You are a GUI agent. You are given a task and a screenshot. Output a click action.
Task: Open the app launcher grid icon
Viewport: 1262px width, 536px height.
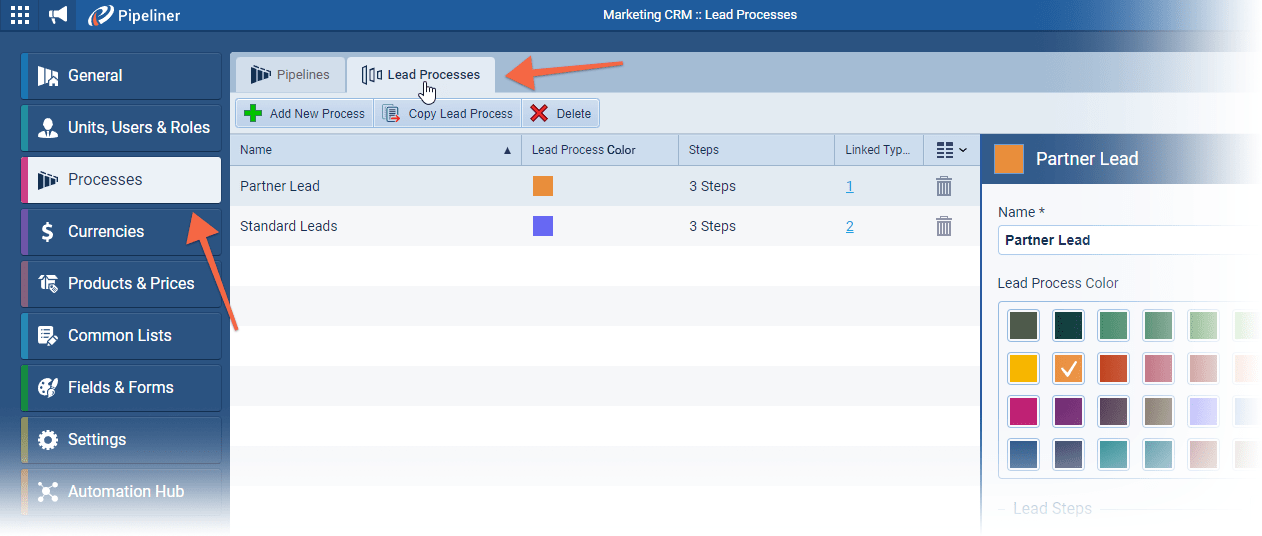pyautogui.click(x=20, y=15)
